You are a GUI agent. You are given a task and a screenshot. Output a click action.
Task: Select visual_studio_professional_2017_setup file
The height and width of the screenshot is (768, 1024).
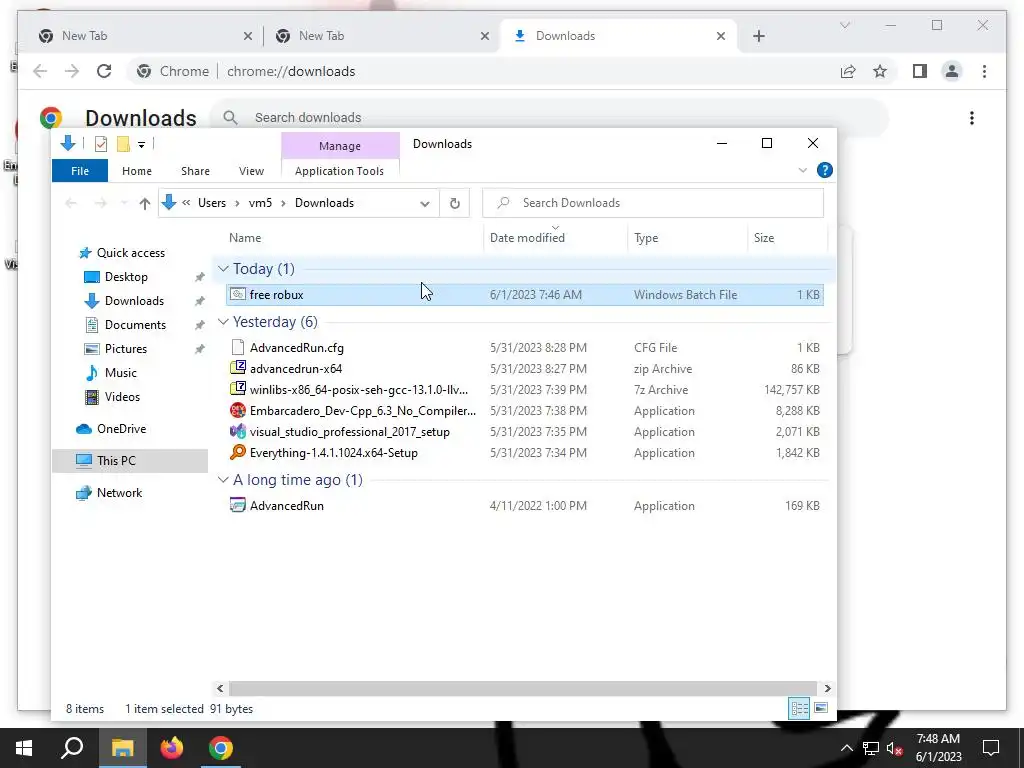point(525,432)
